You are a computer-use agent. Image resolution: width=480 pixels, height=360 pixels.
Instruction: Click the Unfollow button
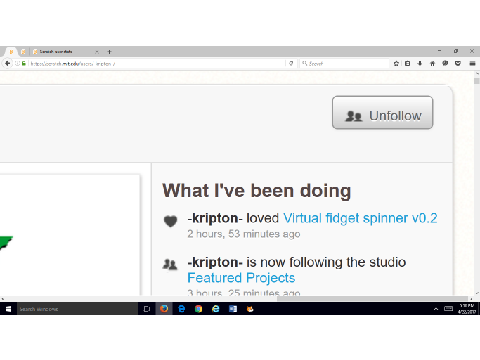tap(382, 112)
